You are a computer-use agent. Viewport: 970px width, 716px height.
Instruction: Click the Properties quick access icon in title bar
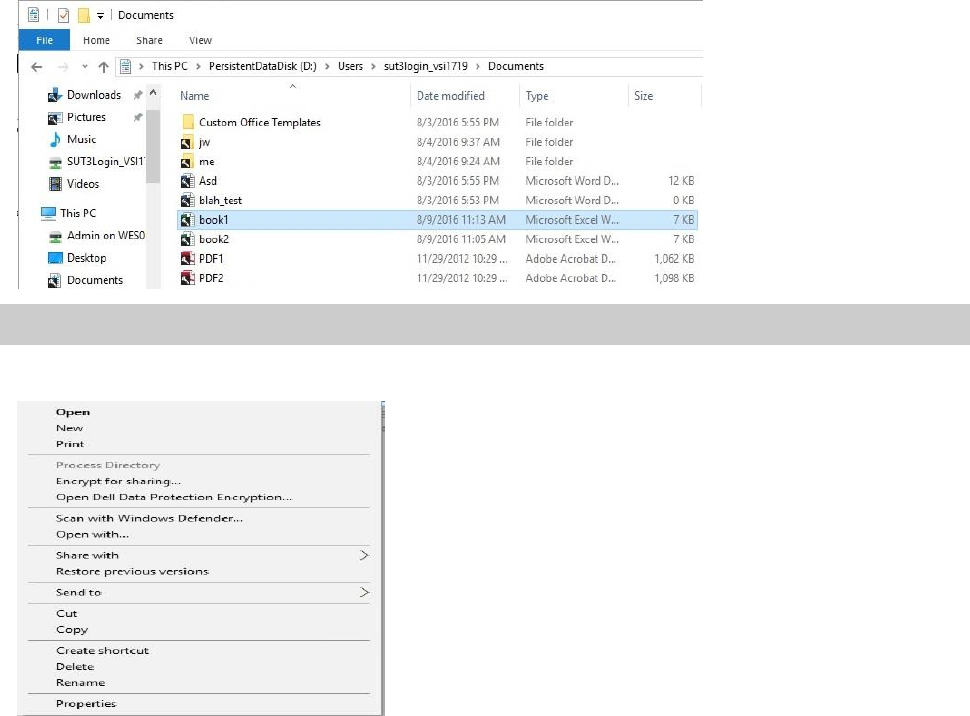tap(63, 15)
